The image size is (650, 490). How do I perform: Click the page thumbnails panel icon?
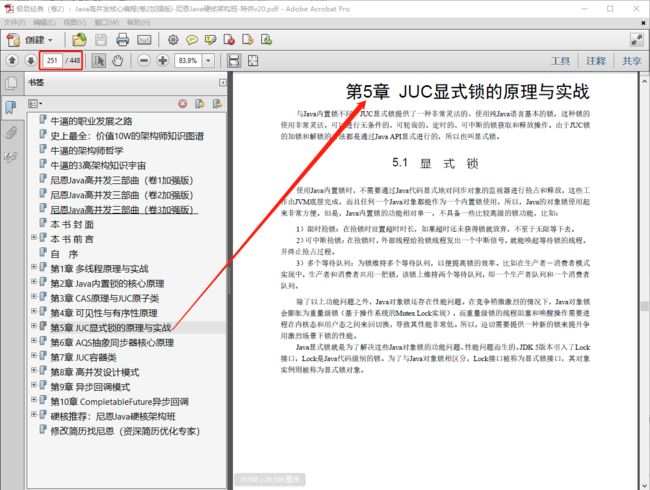(x=11, y=86)
